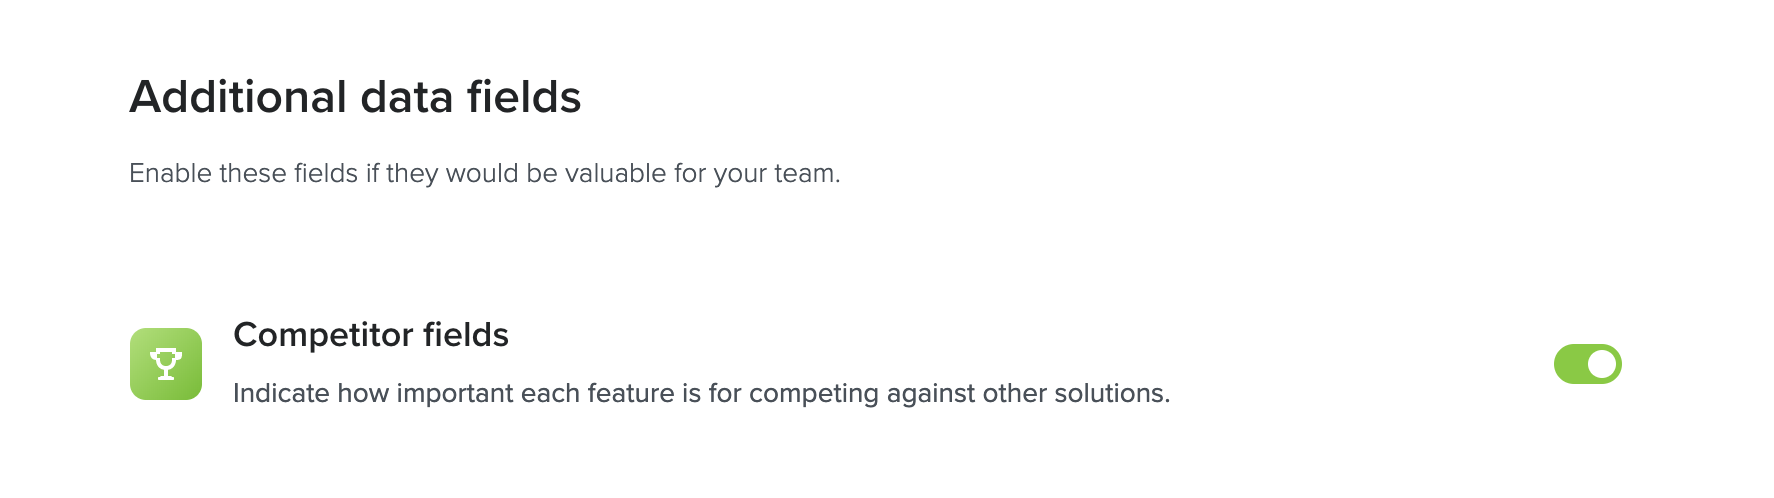
Task: Click the white trophy cup glyph
Action: tap(166, 364)
